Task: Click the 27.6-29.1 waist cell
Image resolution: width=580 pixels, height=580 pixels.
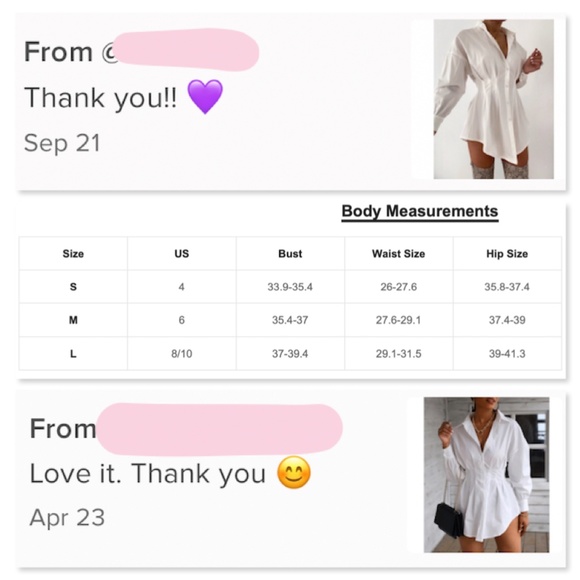Action: pyautogui.click(x=399, y=320)
